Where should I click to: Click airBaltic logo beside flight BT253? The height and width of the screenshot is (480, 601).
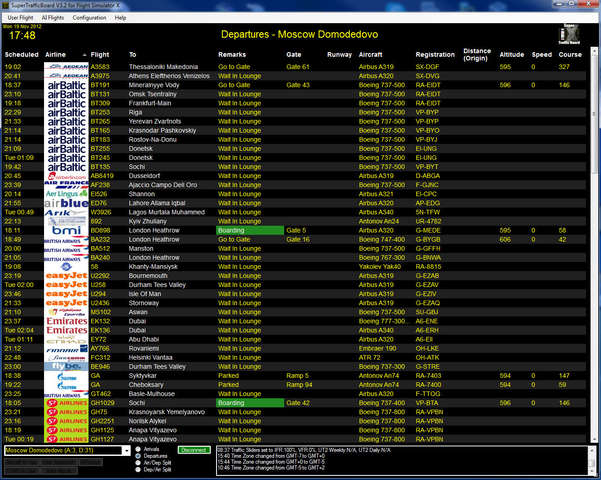click(66, 112)
